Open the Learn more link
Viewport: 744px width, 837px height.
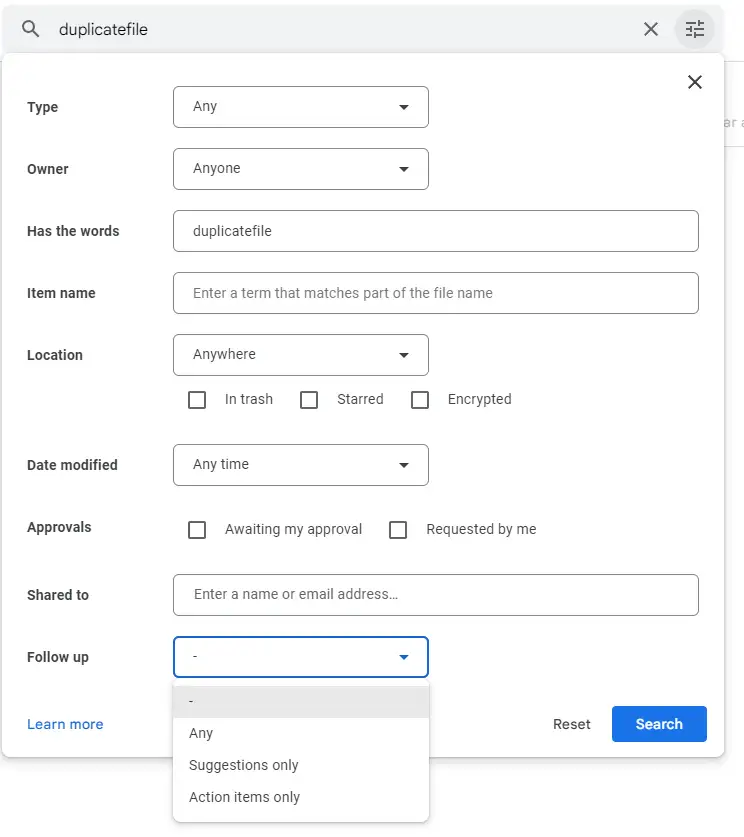65,724
